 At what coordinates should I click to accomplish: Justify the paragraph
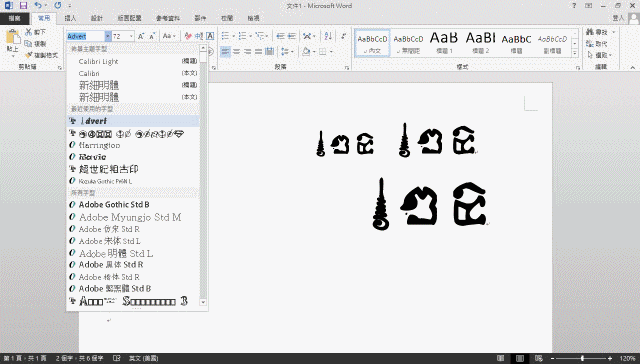pyautogui.click(x=258, y=52)
